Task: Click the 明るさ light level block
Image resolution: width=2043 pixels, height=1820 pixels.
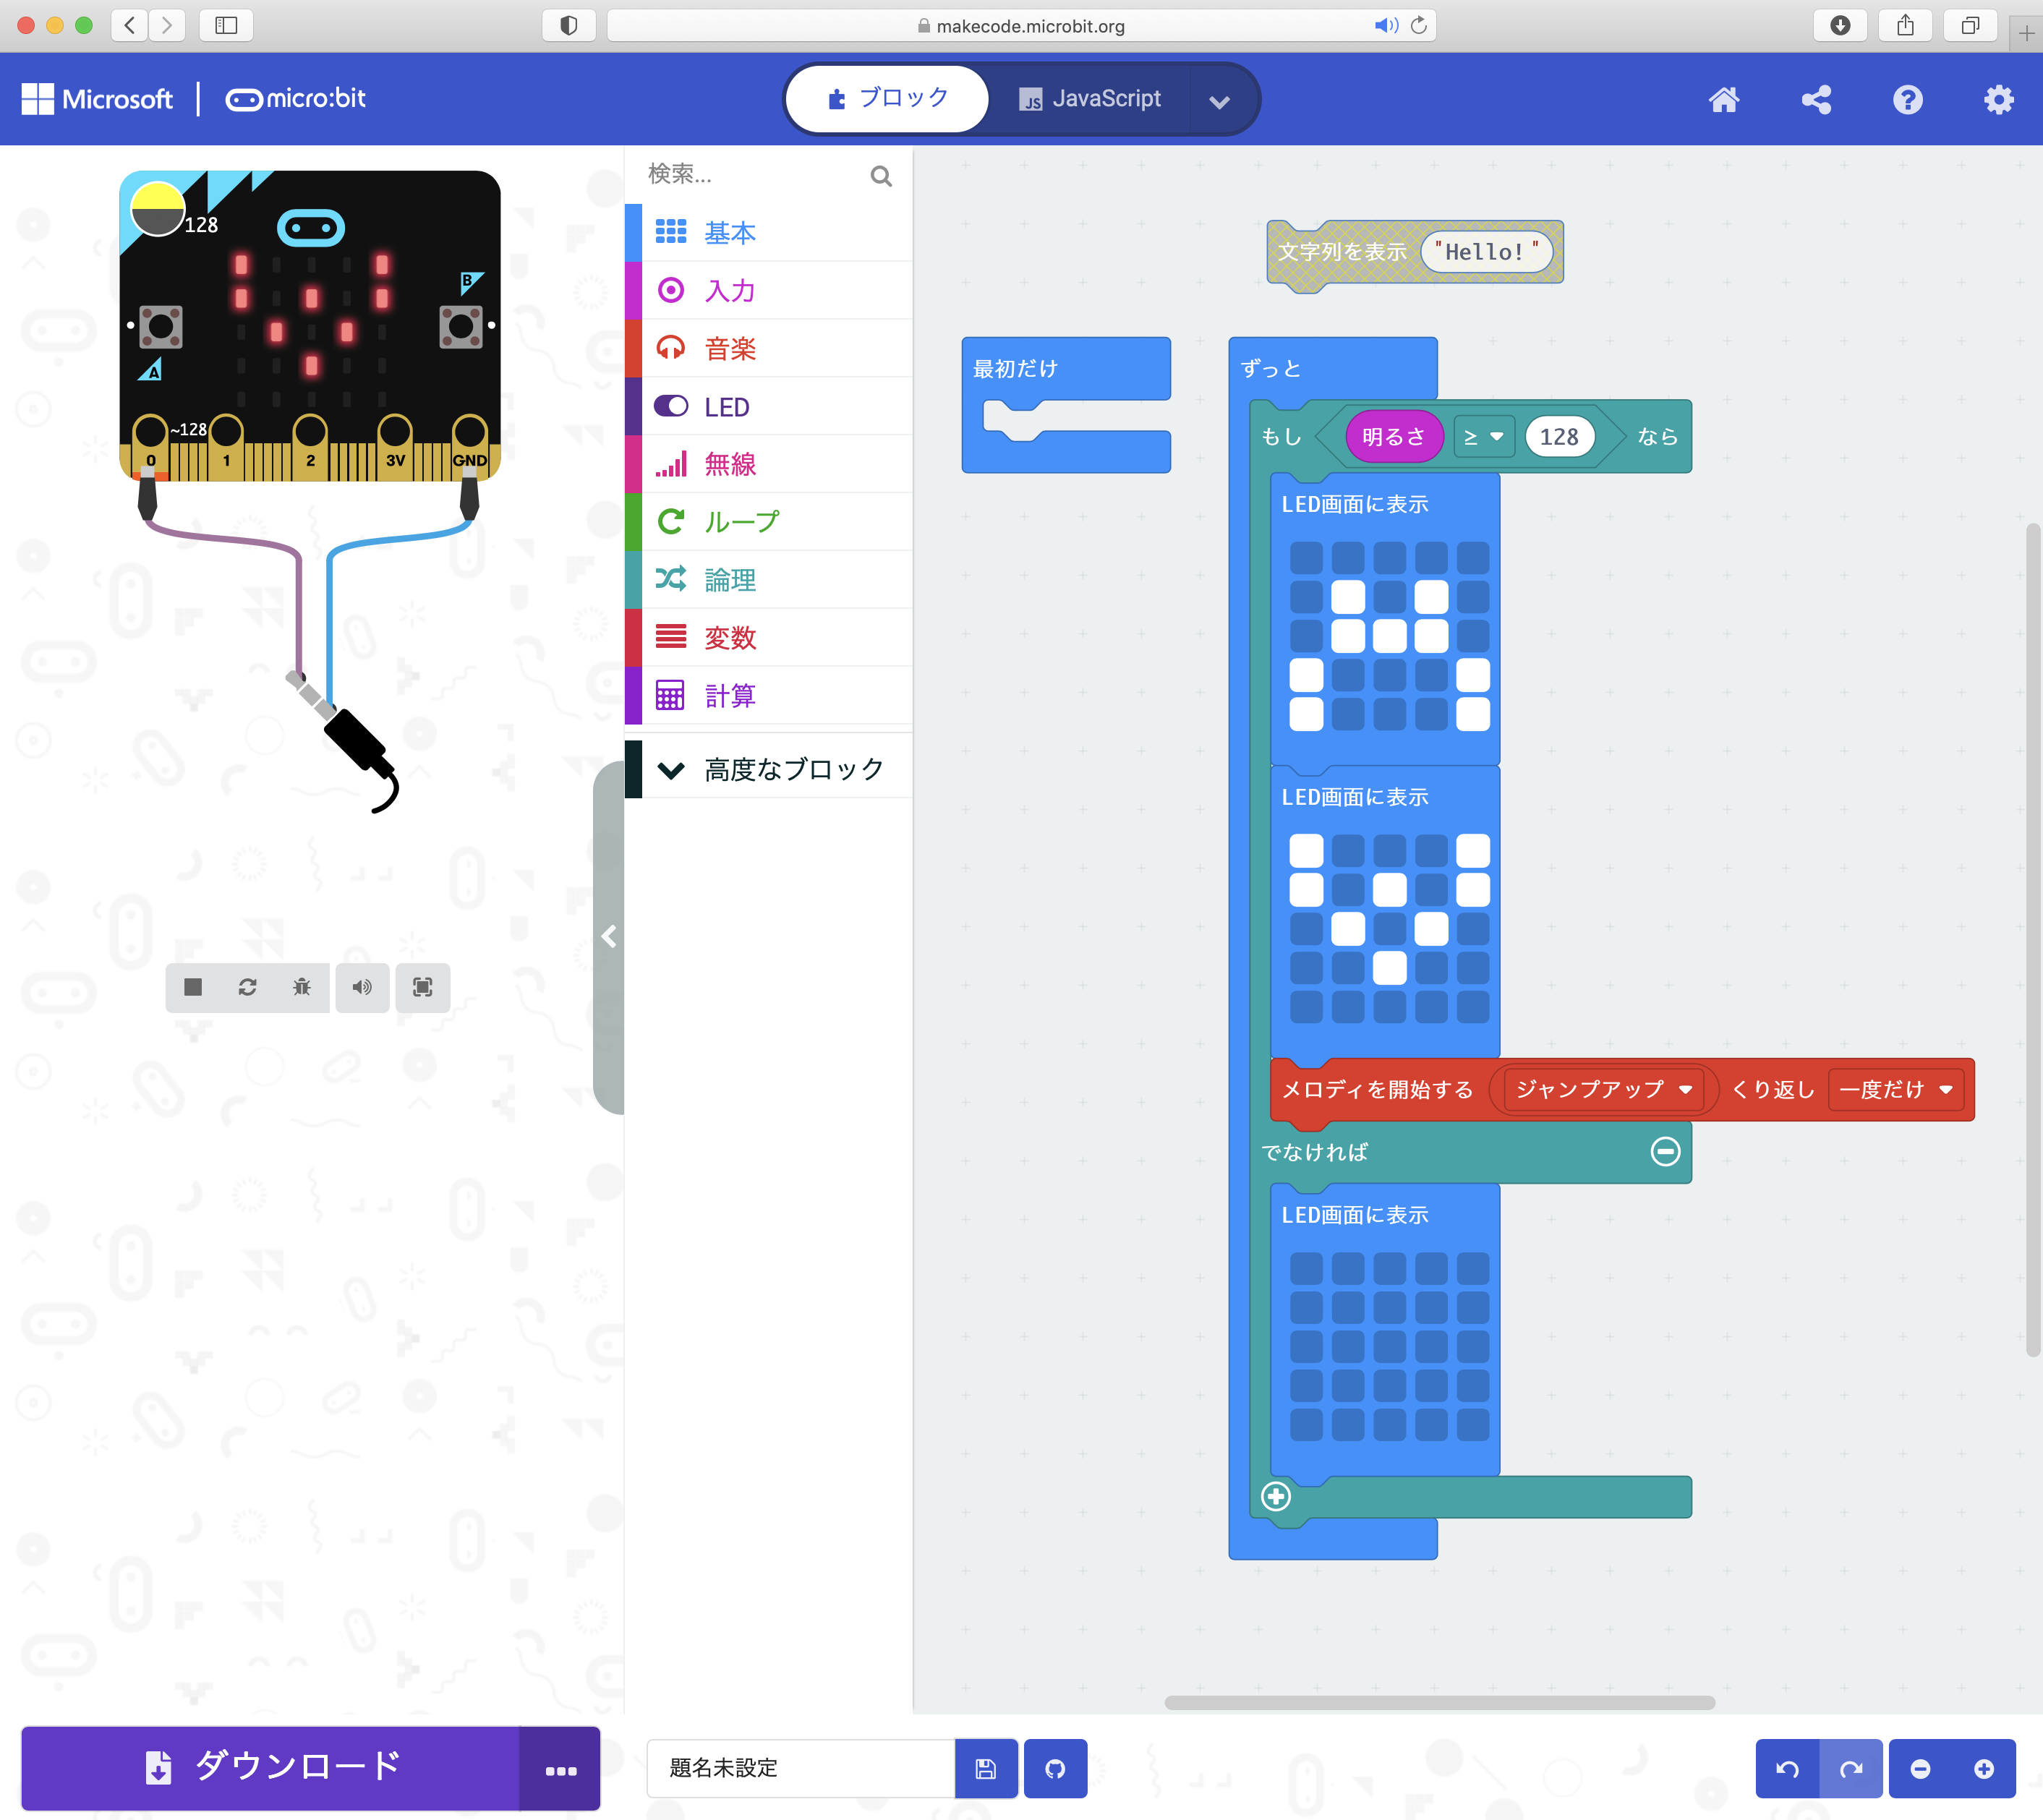Action: 1393,437
